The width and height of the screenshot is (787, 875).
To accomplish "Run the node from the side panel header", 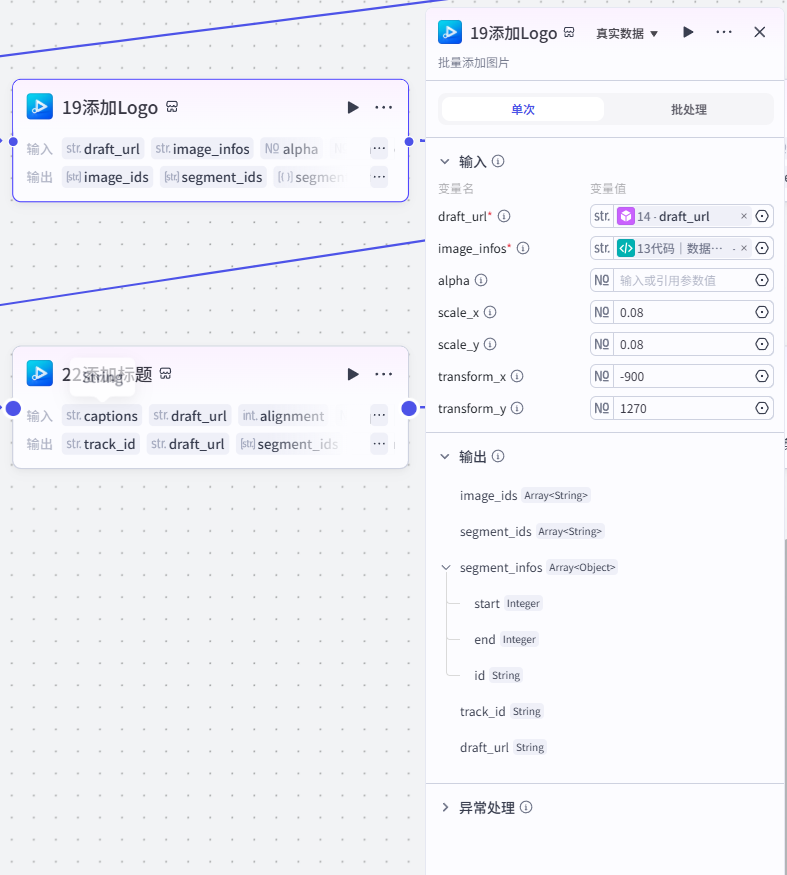I will pos(688,32).
